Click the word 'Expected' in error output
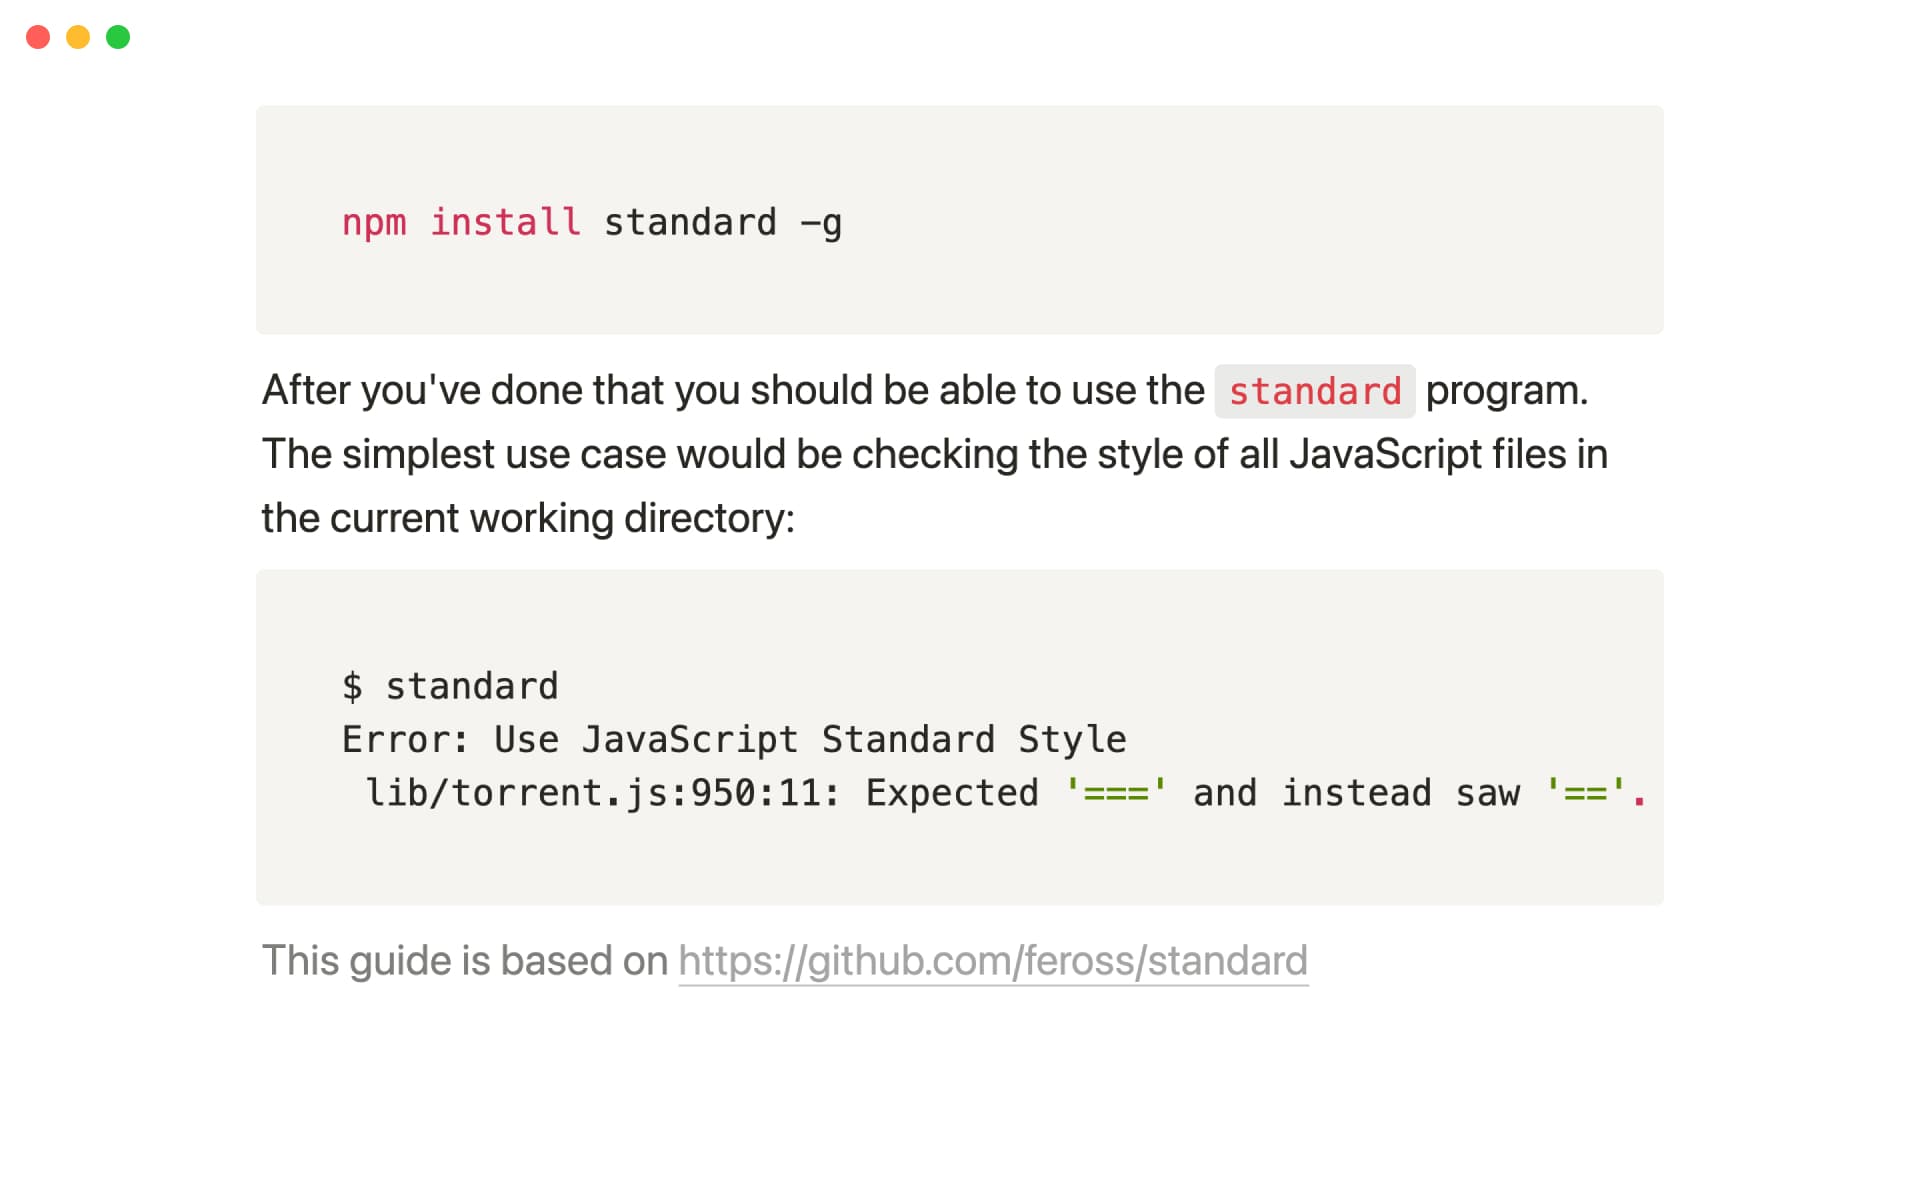This screenshot has height=1200, width=1920. click(952, 793)
